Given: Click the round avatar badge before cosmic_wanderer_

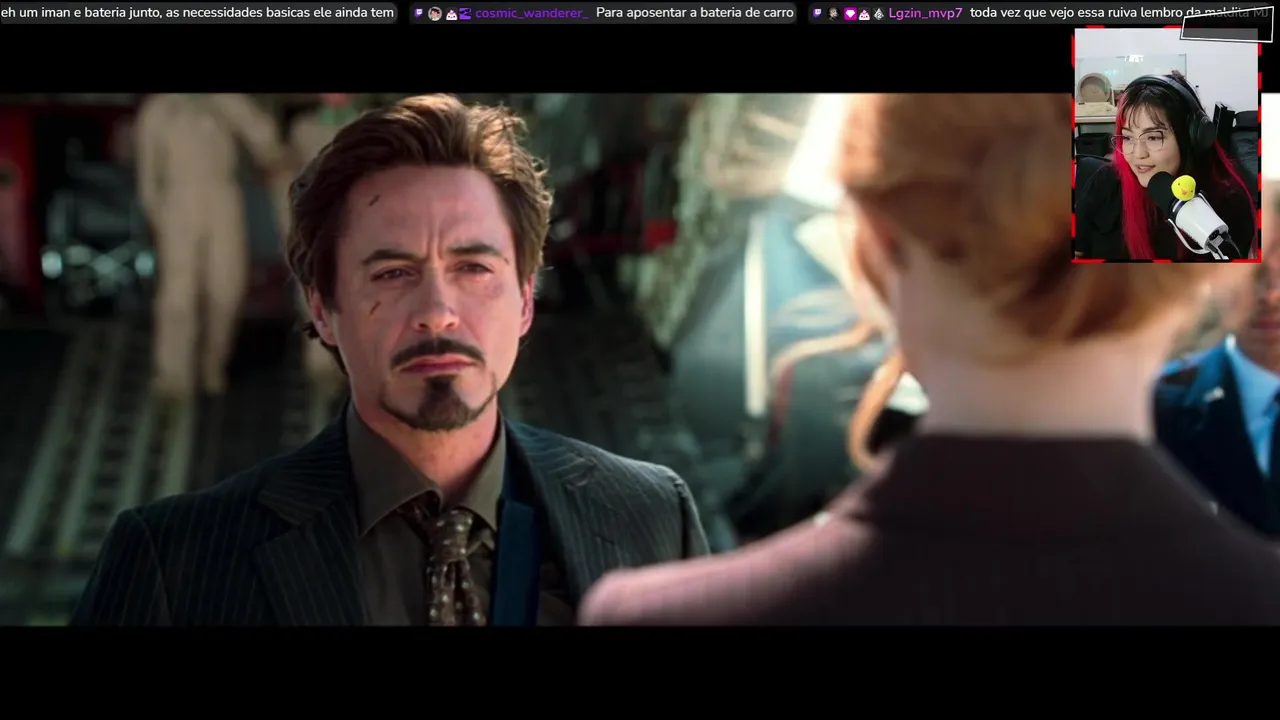Looking at the screenshot, I should tap(435, 14).
